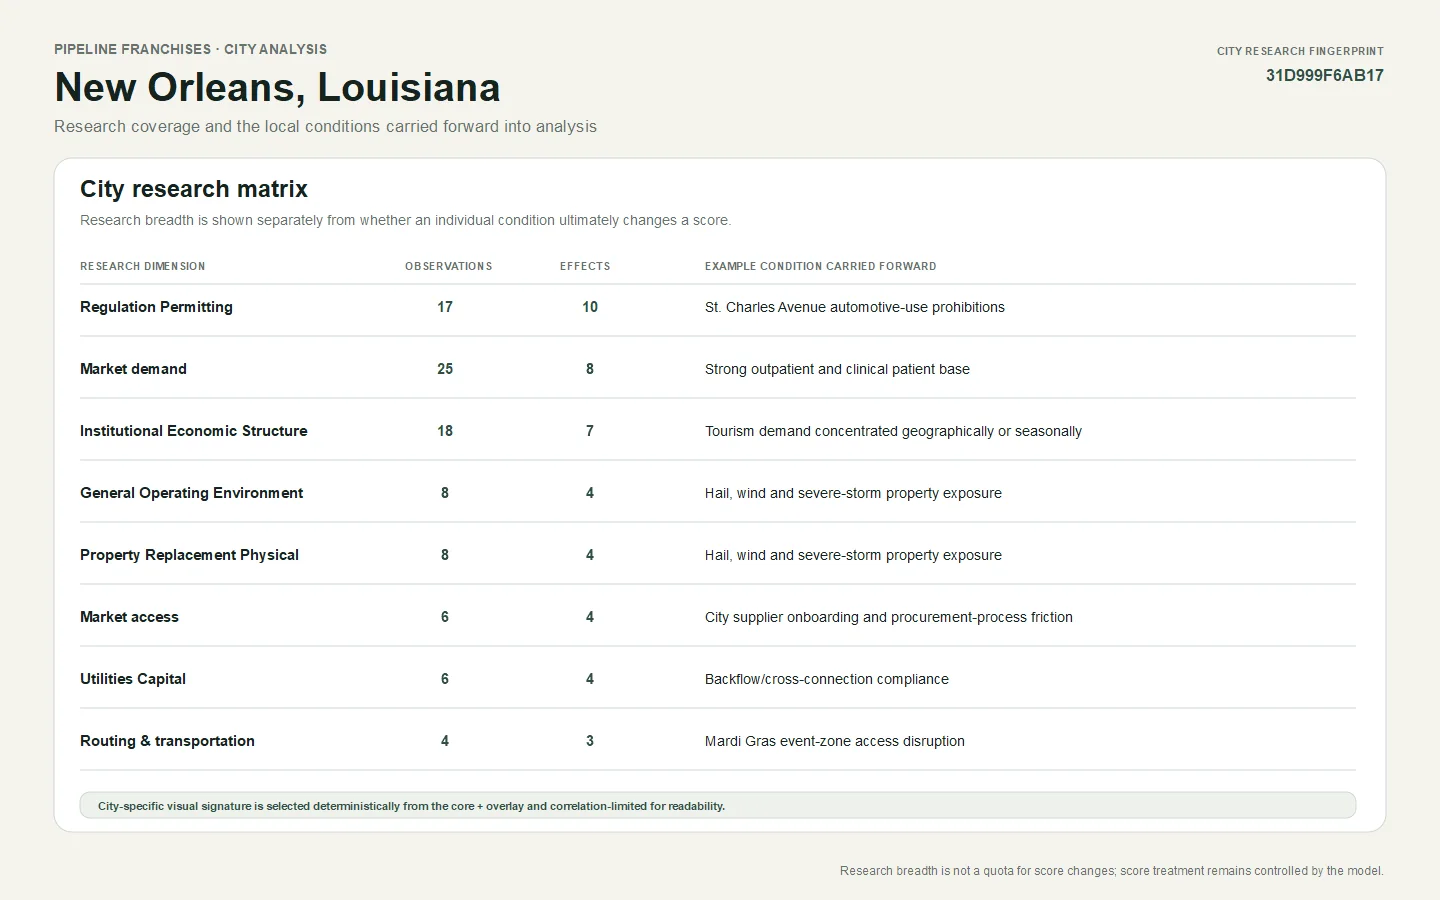The width and height of the screenshot is (1440, 900).
Task: Click the observations value 25 for Market demand
Action: (x=445, y=369)
